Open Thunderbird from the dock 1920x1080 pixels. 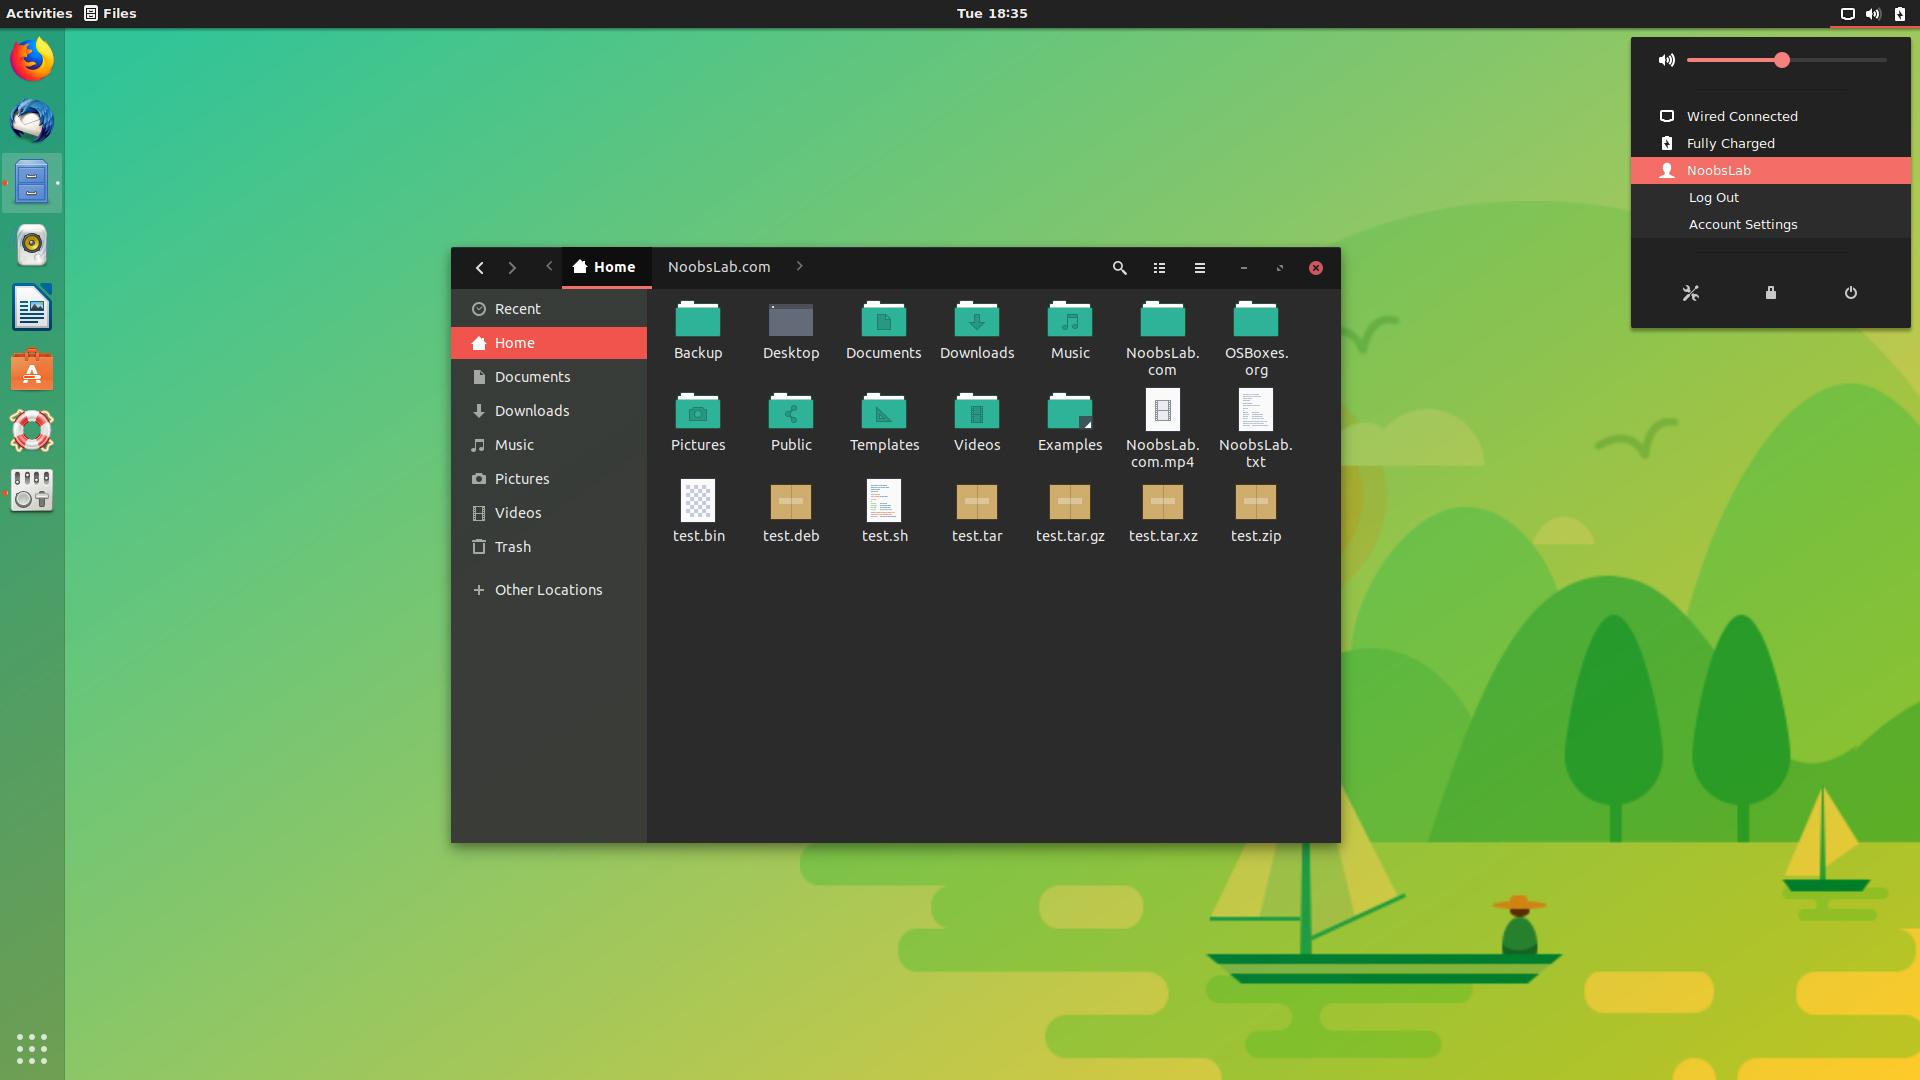31,121
